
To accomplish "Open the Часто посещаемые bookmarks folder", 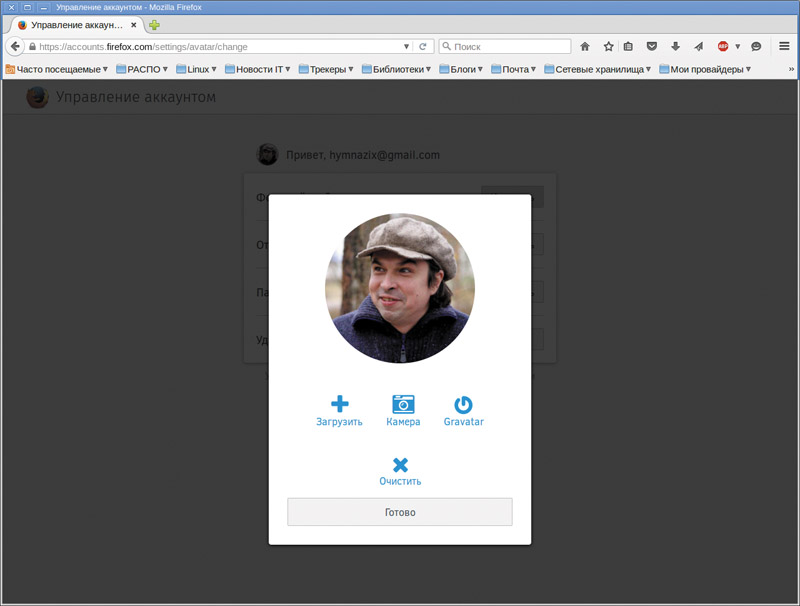I will point(56,69).
